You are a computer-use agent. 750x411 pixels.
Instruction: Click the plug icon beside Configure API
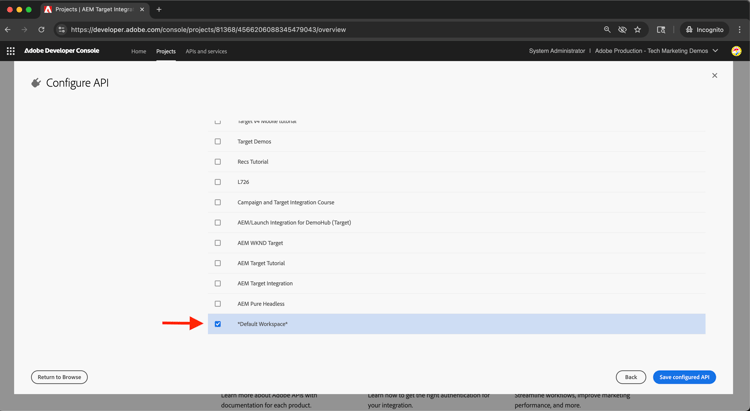click(36, 83)
